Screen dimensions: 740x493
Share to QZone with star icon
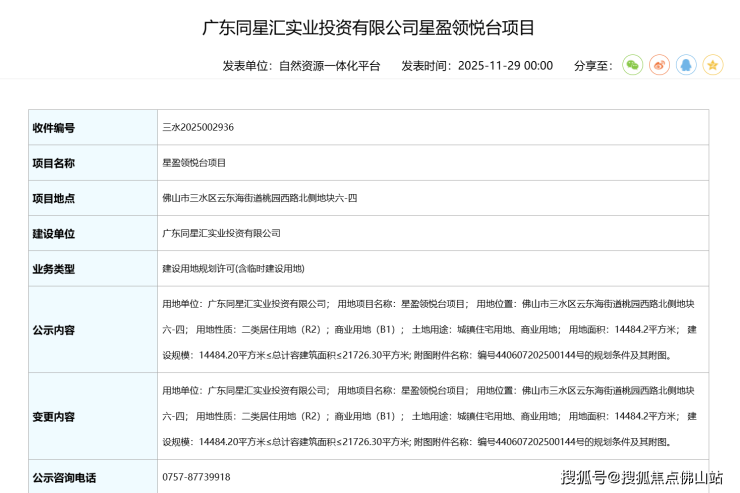[712, 65]
